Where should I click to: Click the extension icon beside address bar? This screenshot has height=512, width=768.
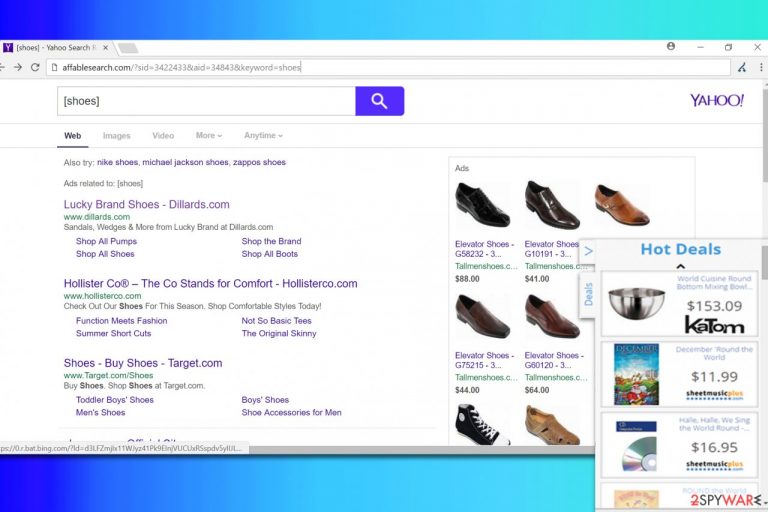coord(742,68)
